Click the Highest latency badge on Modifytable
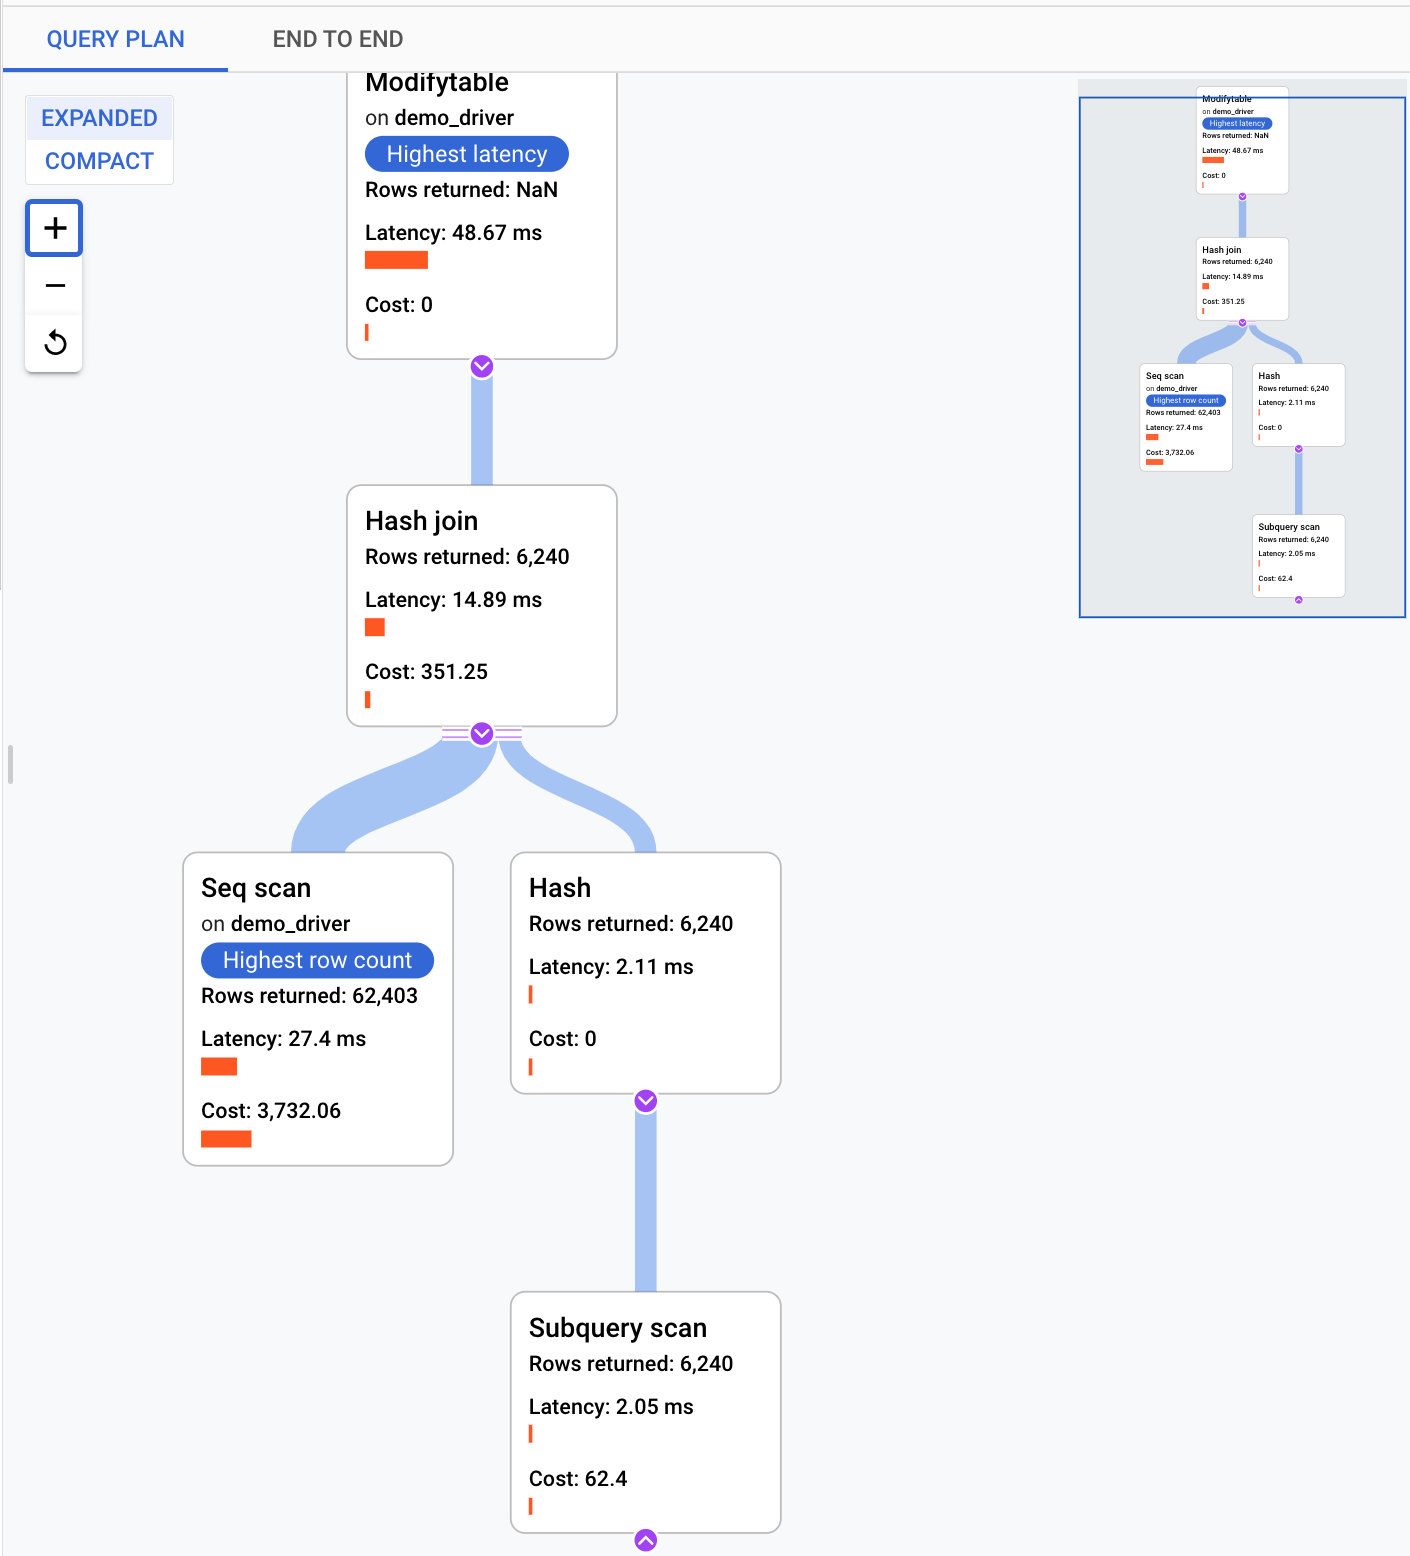 466,153
